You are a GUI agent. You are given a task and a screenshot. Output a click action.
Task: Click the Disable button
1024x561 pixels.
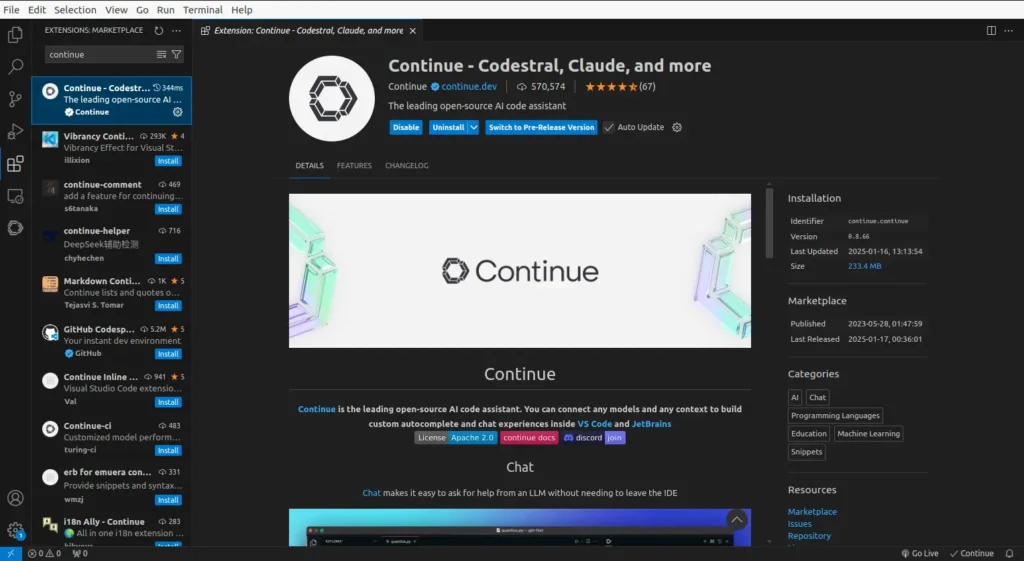406,127
